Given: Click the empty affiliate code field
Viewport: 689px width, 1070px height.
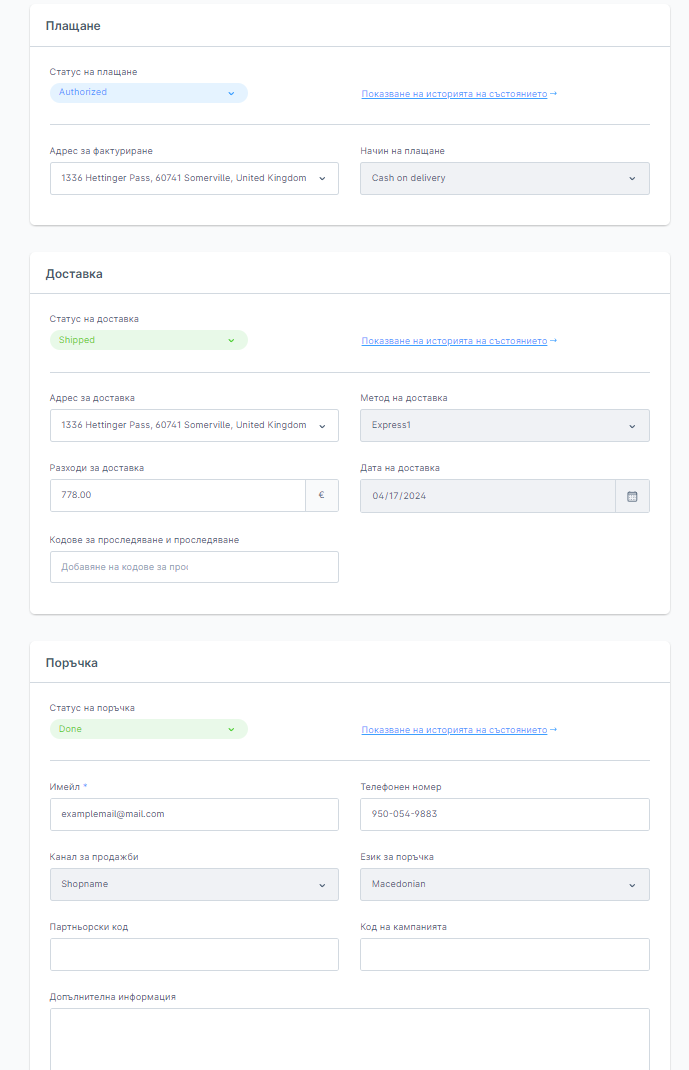Looking at the screenshot, I should click(194, 954).
